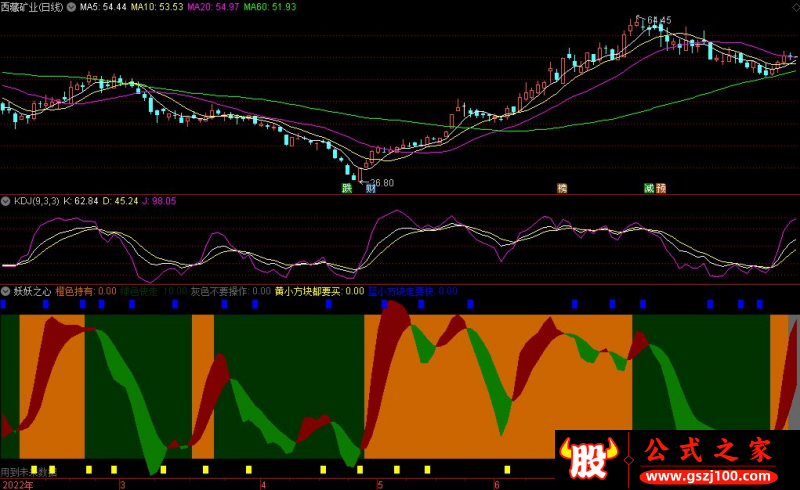Click the 2022年 label on time axis

17,484
